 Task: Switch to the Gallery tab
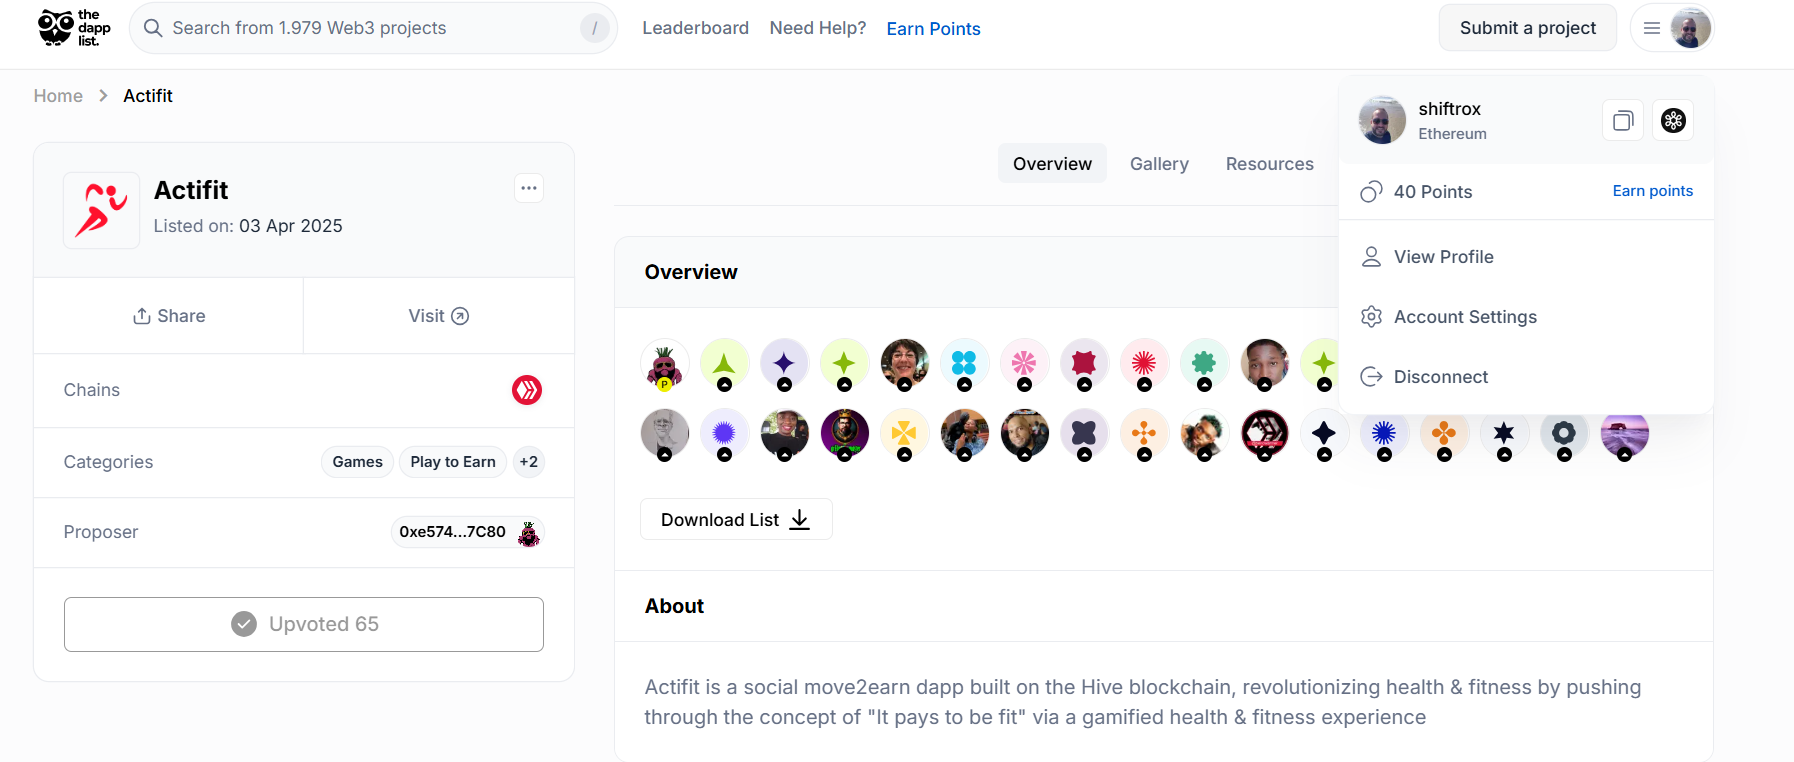tap(1159, 164)
